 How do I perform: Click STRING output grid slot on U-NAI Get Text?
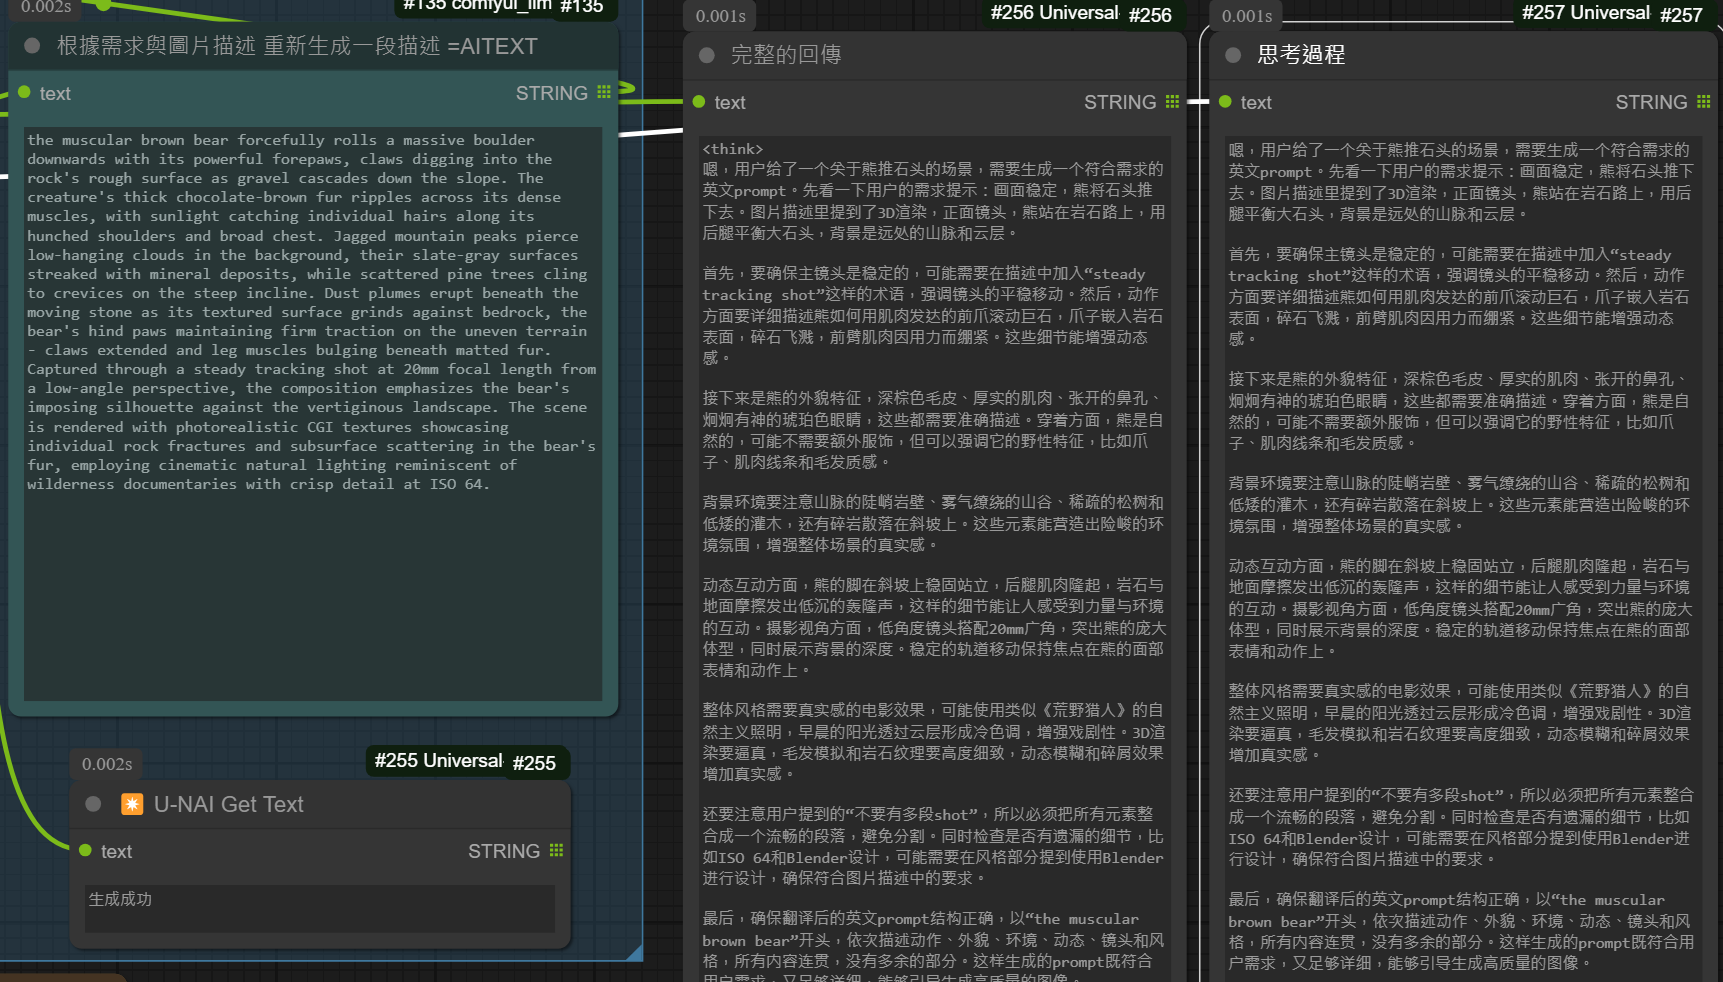pyautogui.click(x=556, y=850)
